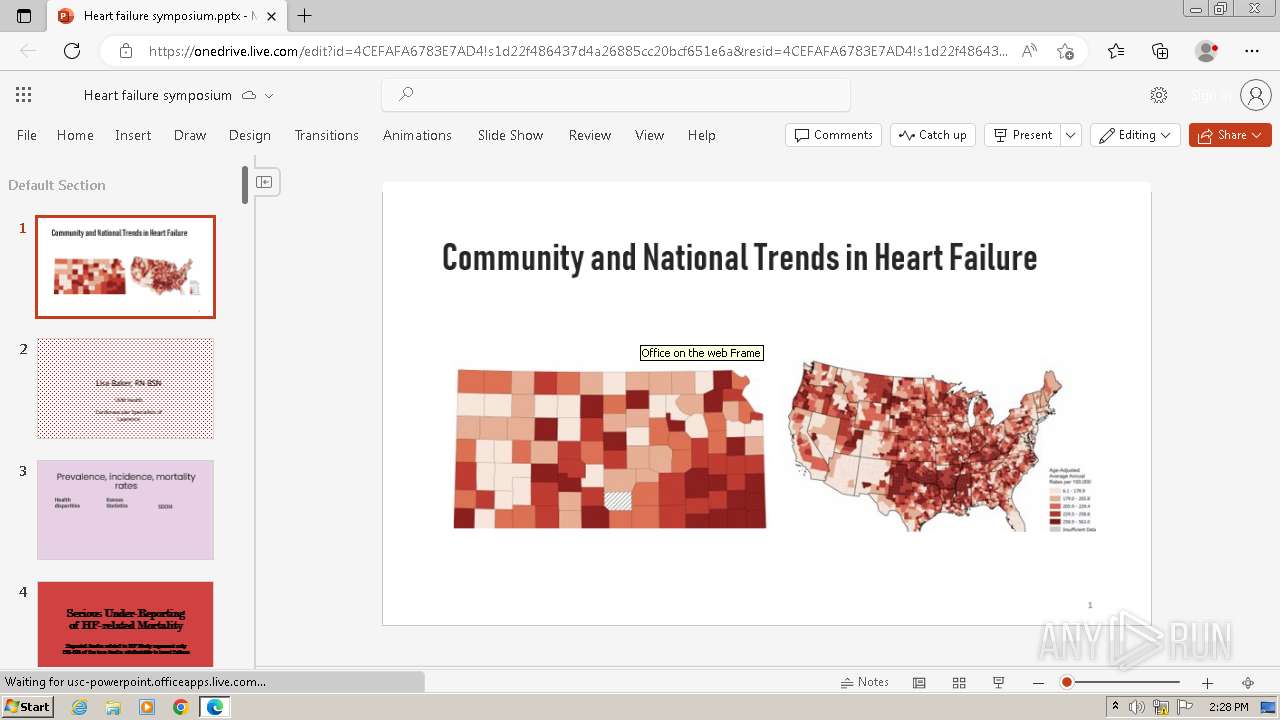
Task: Reload the page in Edge
Action: click(72, 51)
